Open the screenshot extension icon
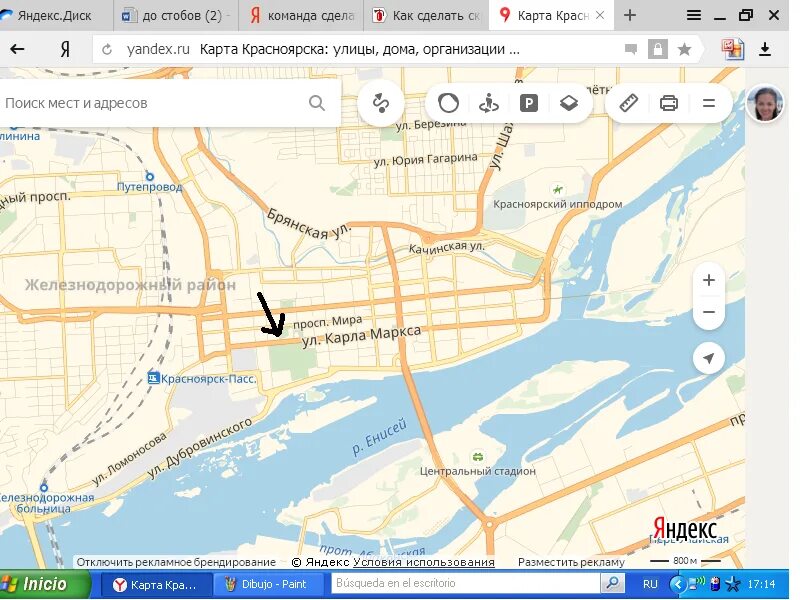 pyautogui.click(x=732, y=49)
